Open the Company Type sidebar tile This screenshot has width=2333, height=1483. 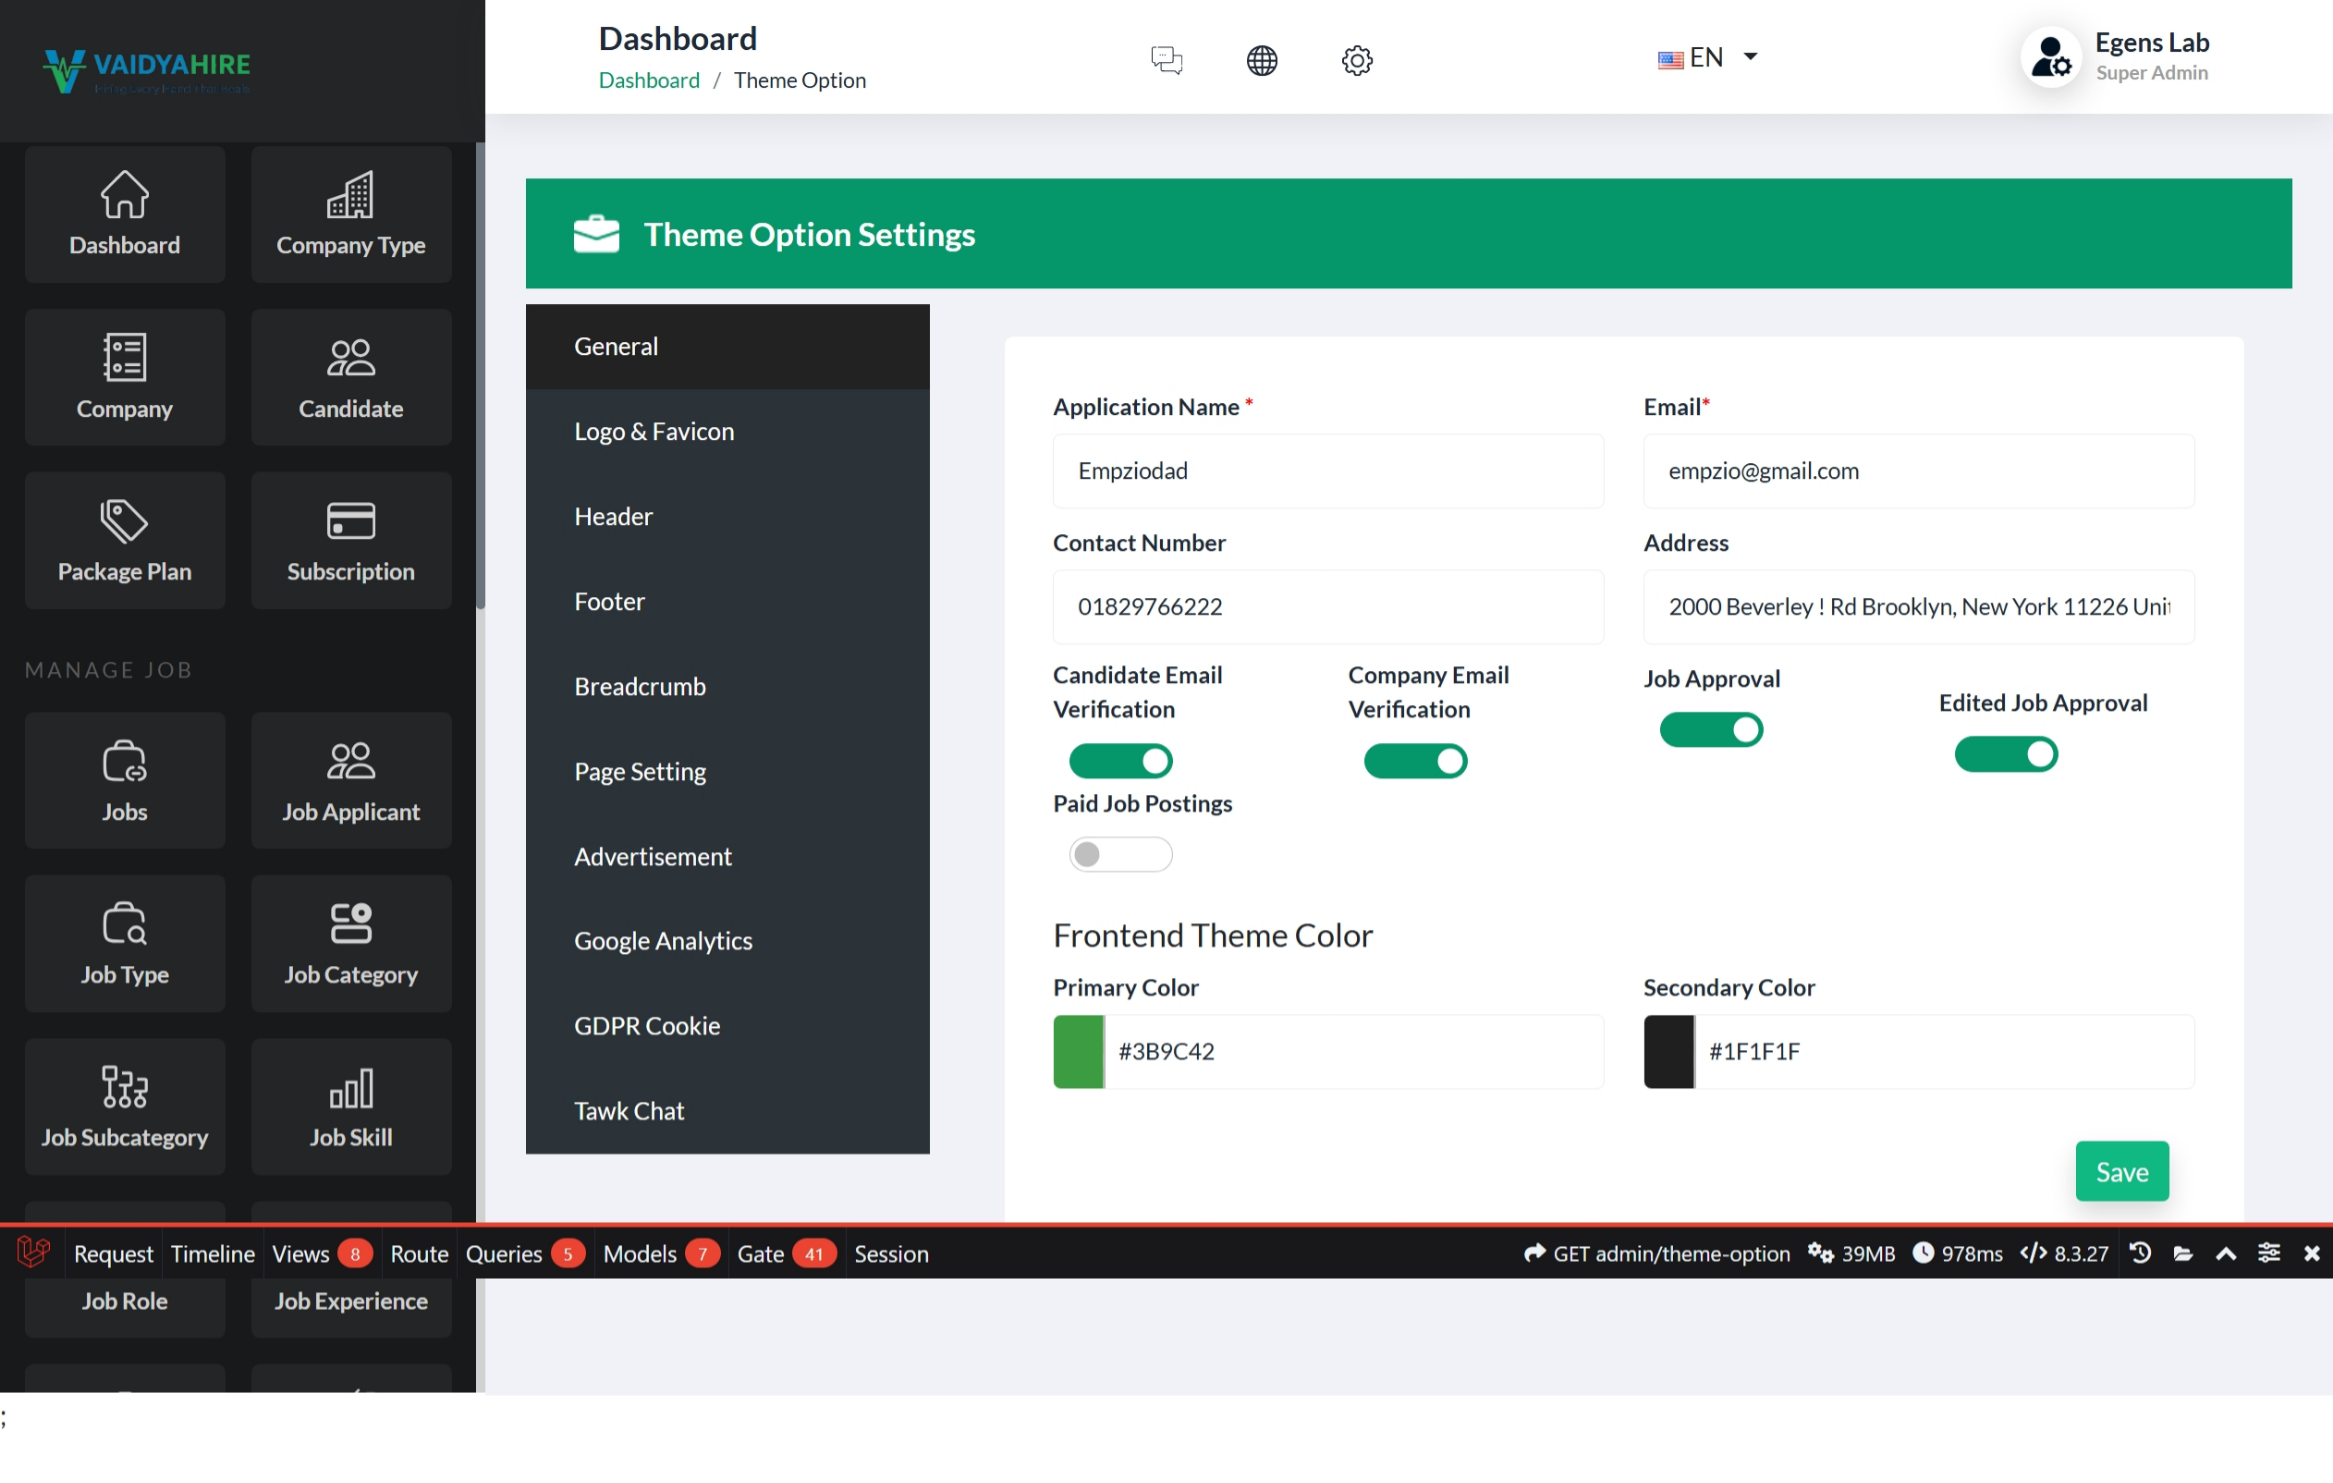(350, 214)
